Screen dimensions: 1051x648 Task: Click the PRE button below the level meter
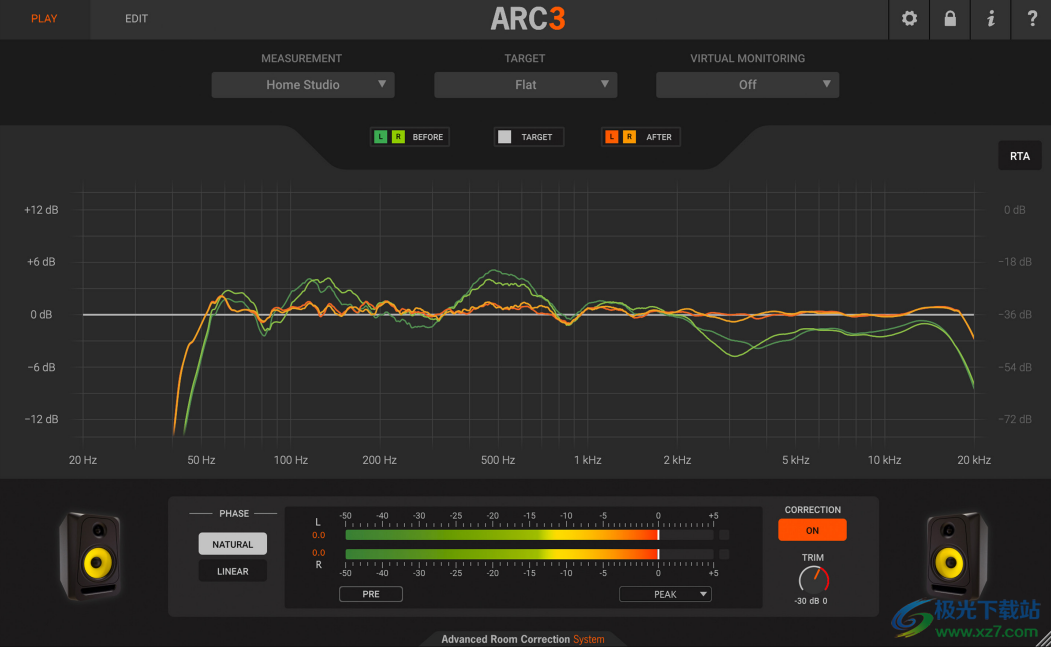coord(370,593)
